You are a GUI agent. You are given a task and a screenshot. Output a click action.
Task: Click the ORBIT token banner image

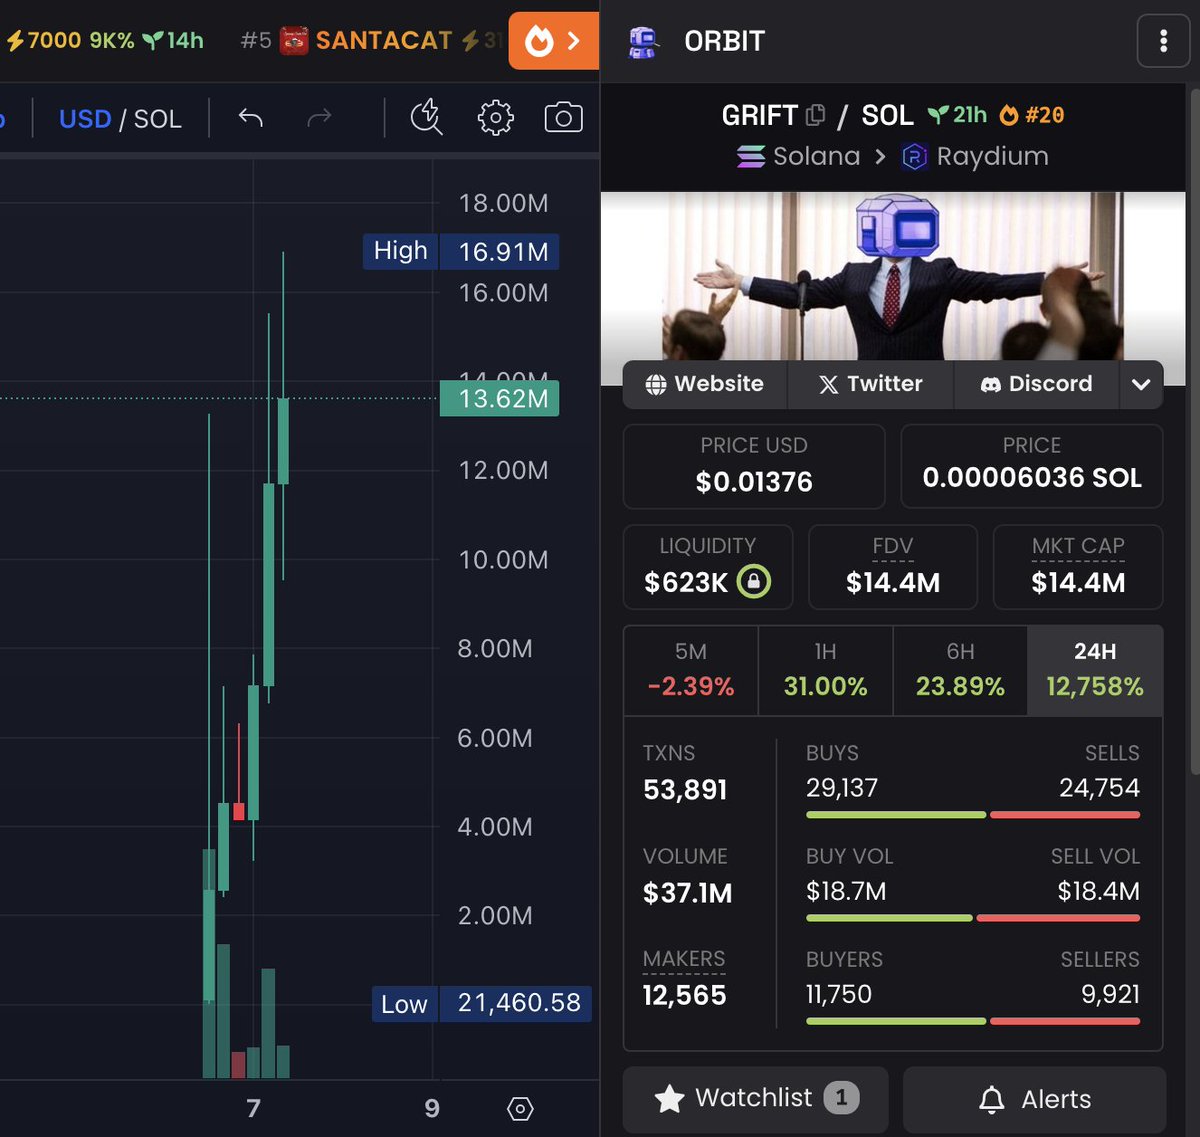893,276
